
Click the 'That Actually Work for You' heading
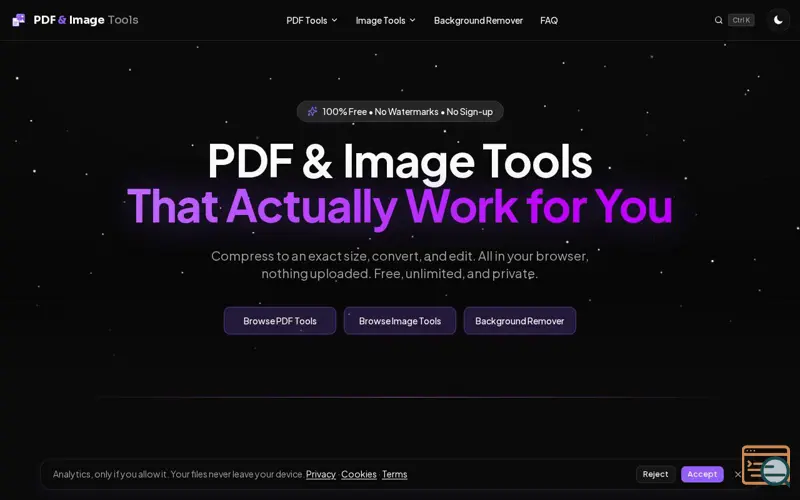point(400,206)
